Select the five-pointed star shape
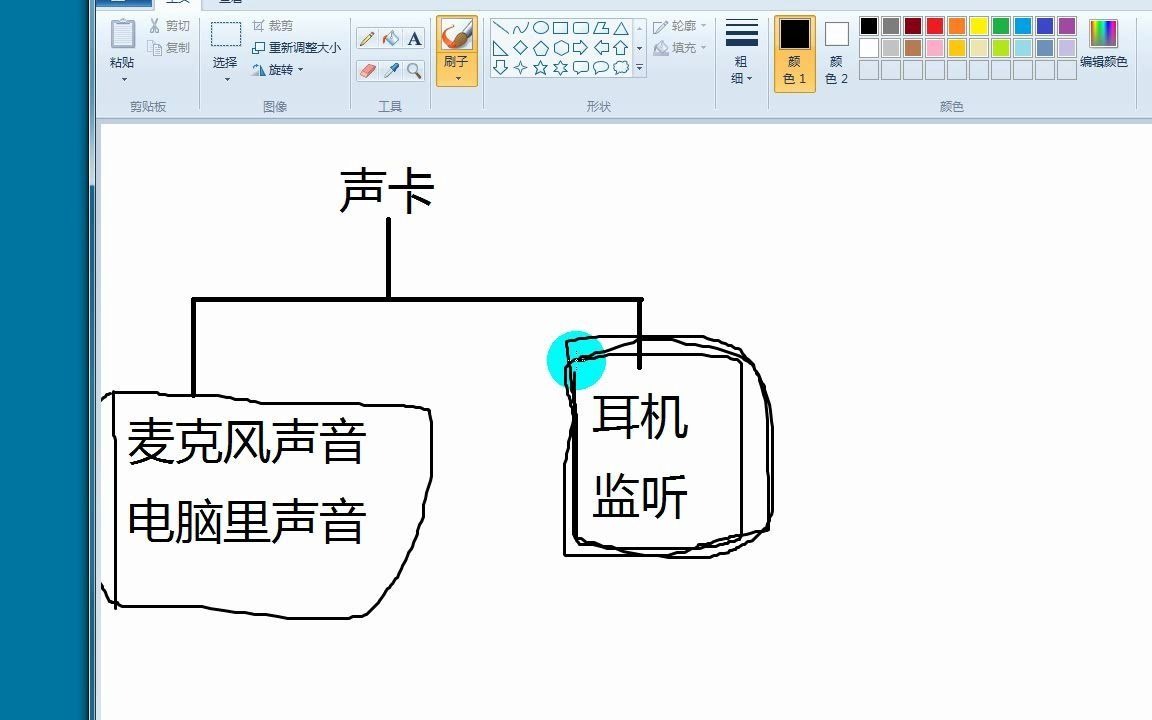 point(541,68)
